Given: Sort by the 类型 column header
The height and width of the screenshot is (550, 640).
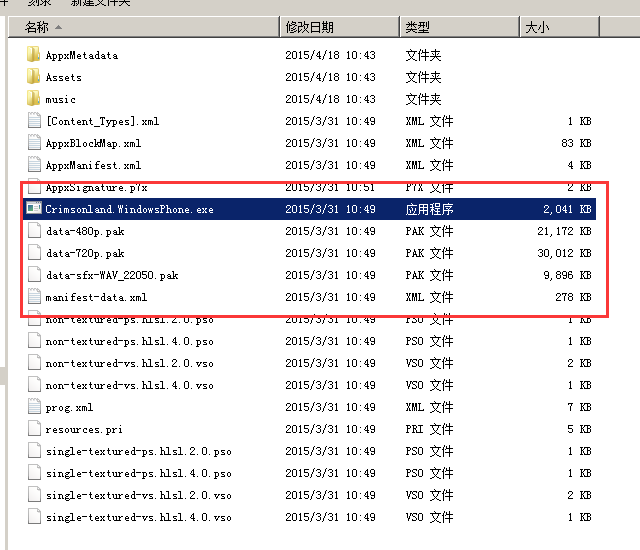Looking at the screenshot, I should coord(460,27).
